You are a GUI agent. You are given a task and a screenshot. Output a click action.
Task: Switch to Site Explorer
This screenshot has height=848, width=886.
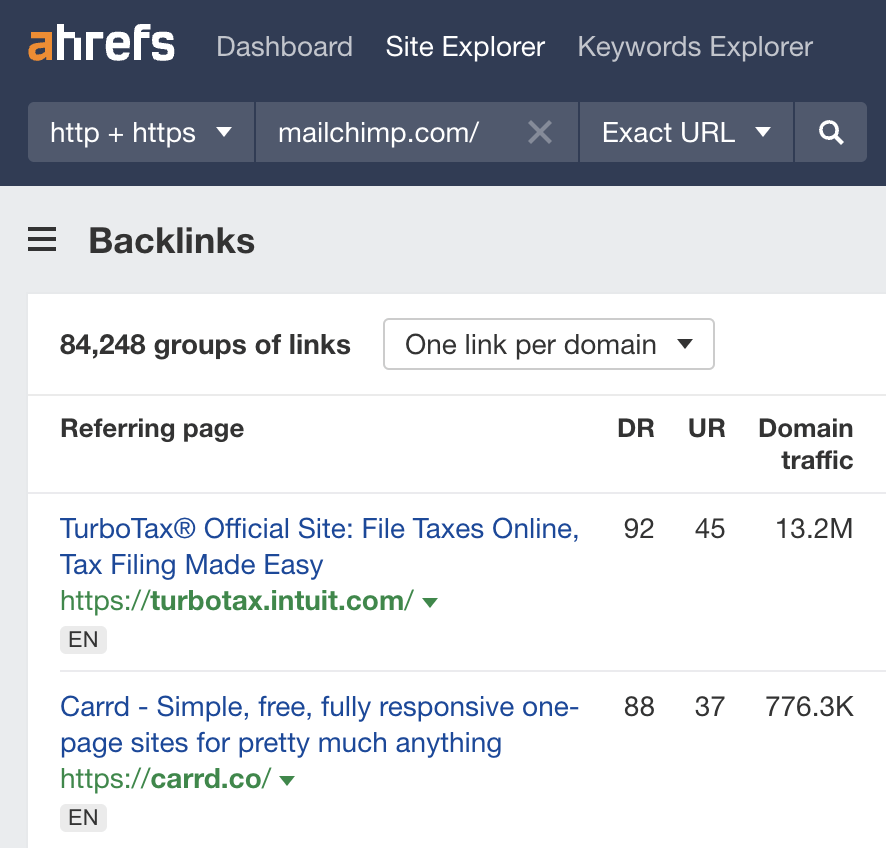464,46
